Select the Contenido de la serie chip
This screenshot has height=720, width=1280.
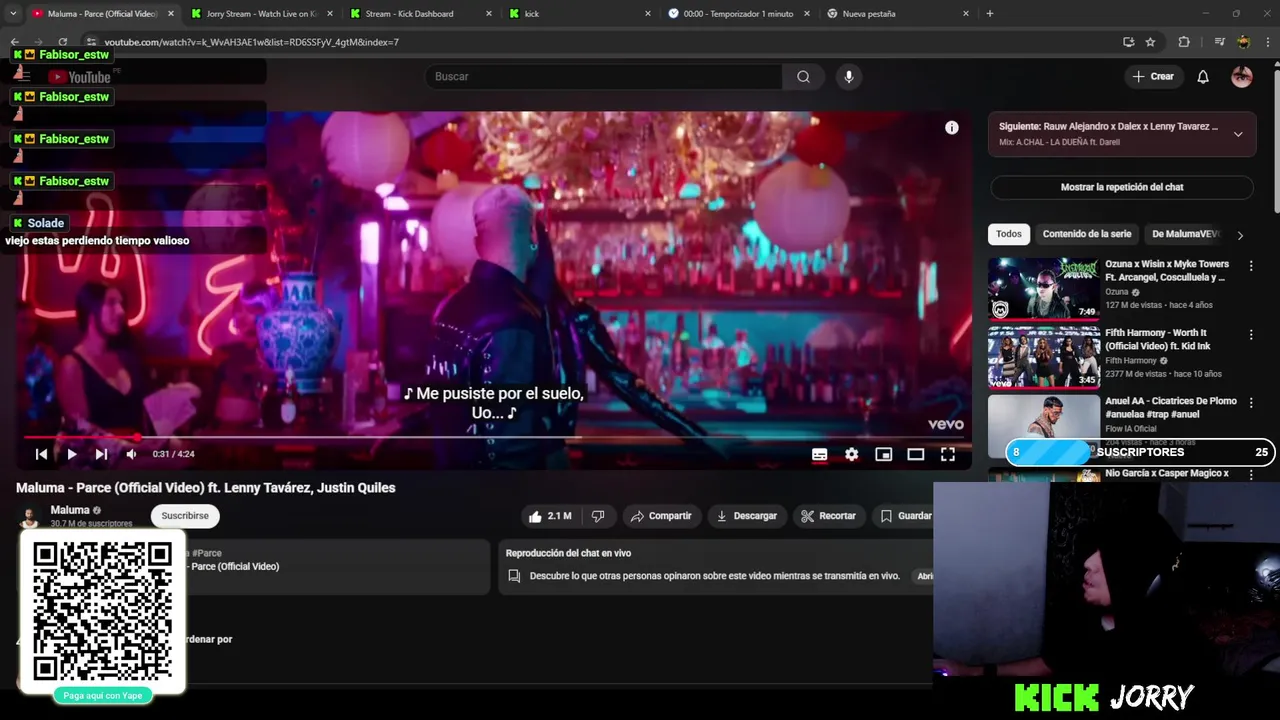click(x=1087, y=234)
